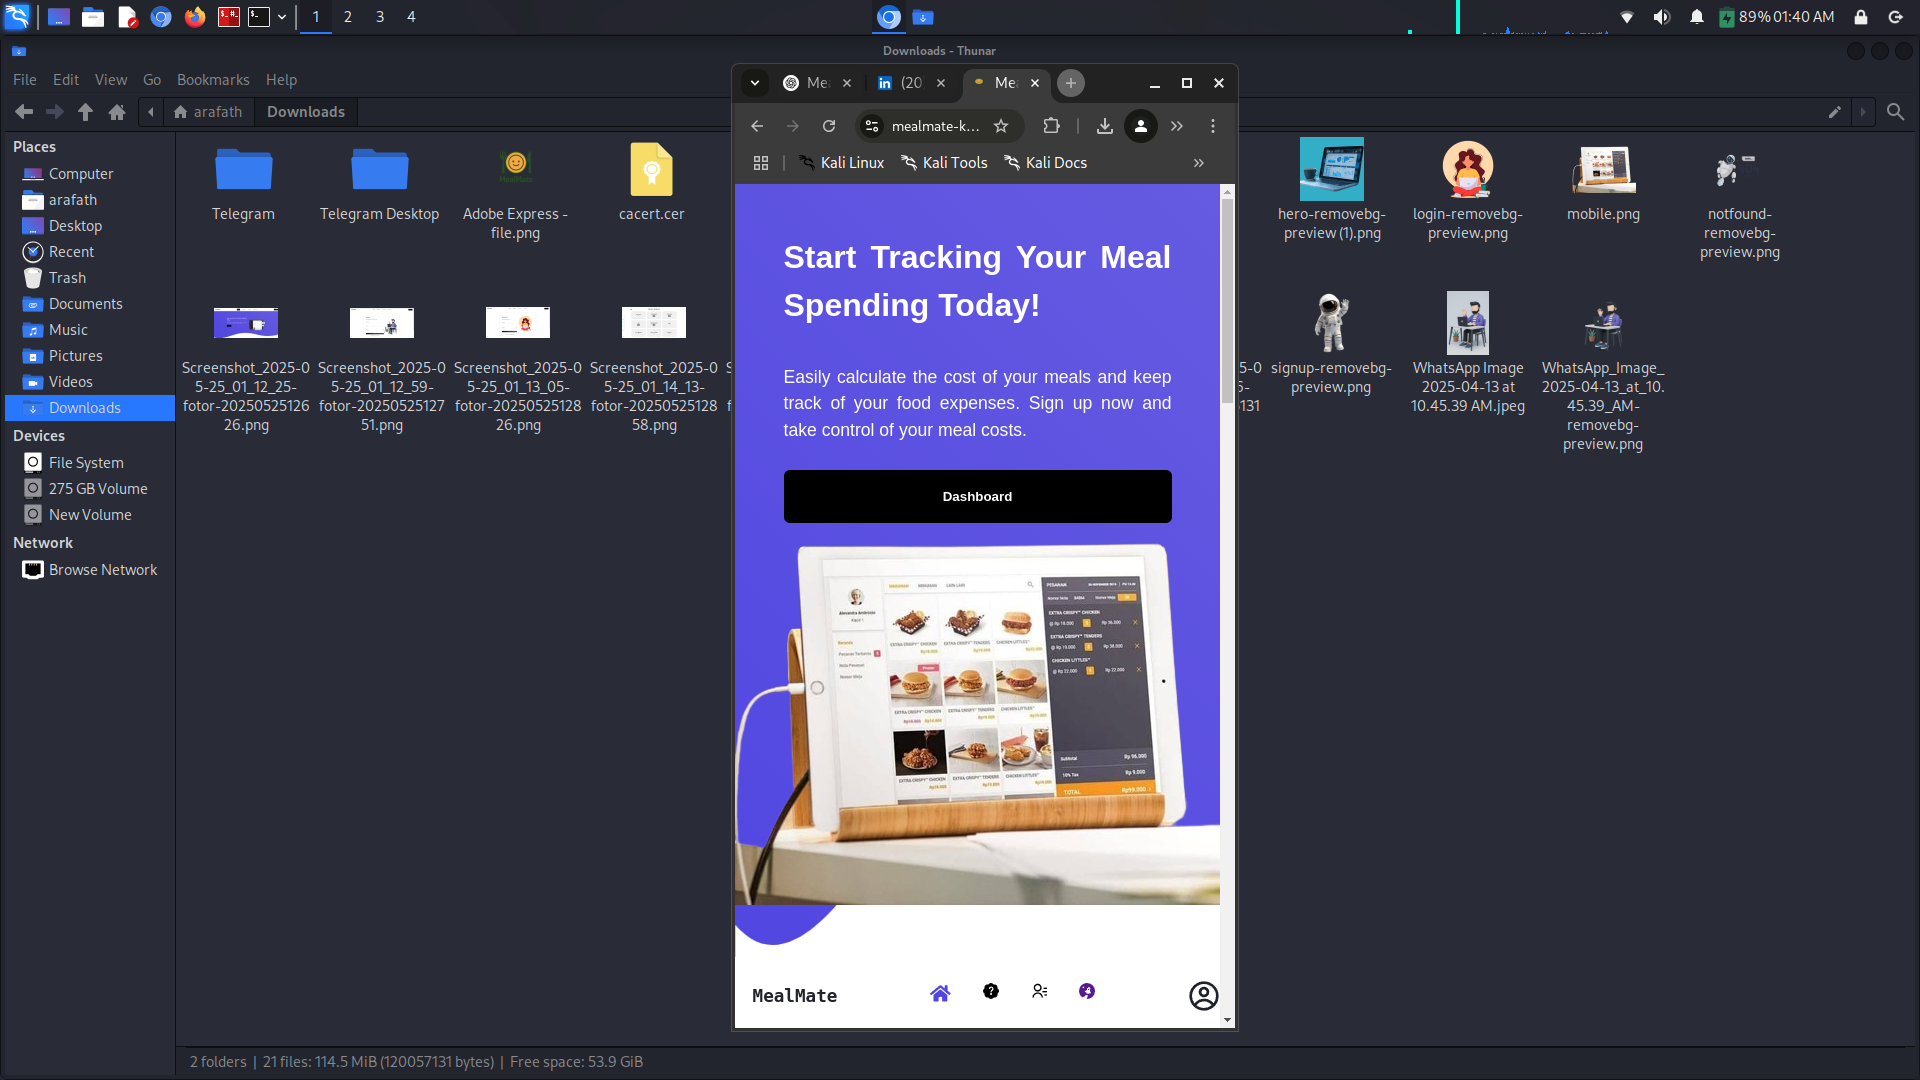The height and width of the screenshot is (1080, 1920).
Task: Toggle the path bar edit pencil
Action: pos(1834,112)
